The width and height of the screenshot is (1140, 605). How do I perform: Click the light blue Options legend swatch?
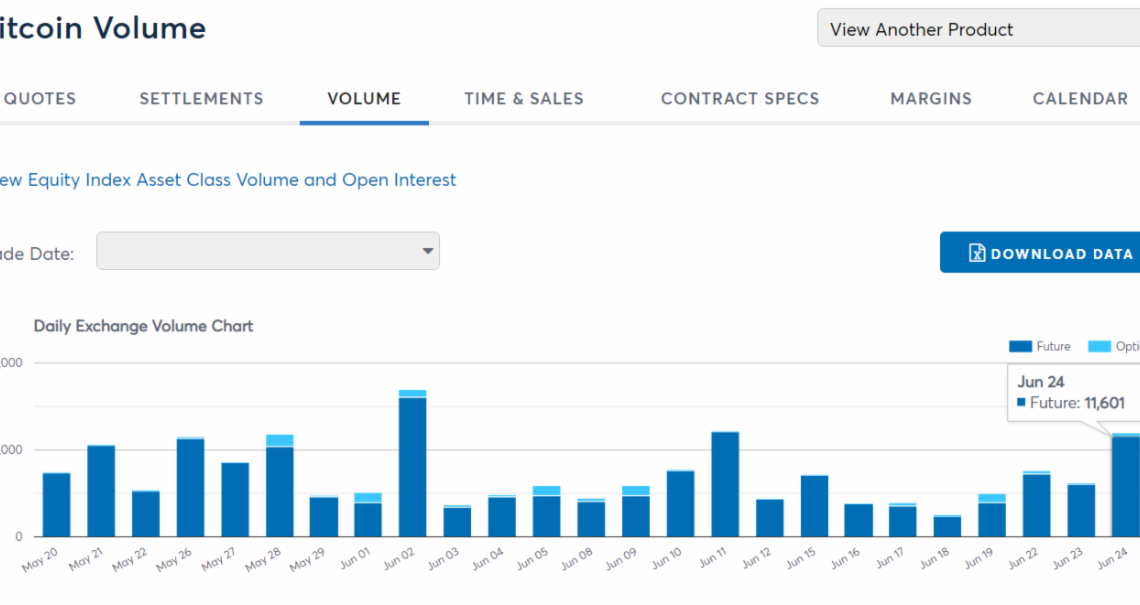pyautogui.click(x=1099, y=346)
